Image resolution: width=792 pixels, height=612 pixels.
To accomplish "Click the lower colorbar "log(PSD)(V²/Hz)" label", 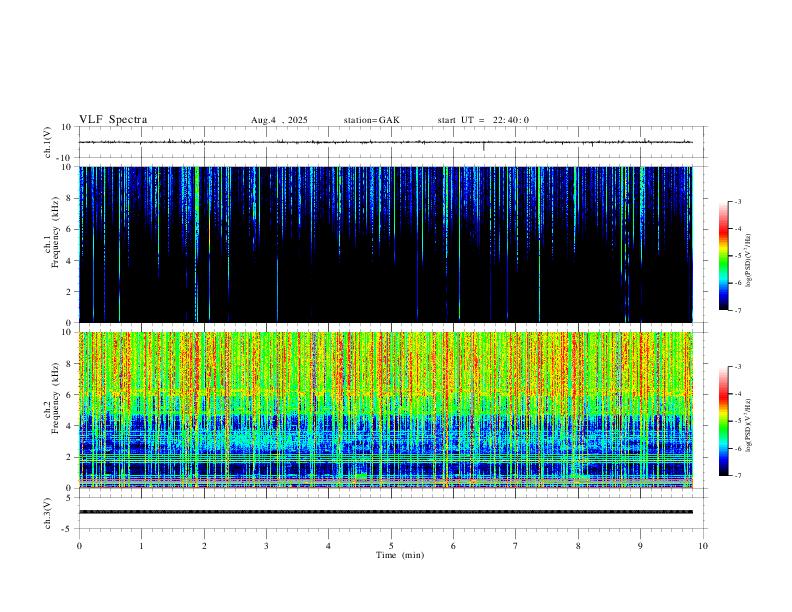I will pos(748,425).
